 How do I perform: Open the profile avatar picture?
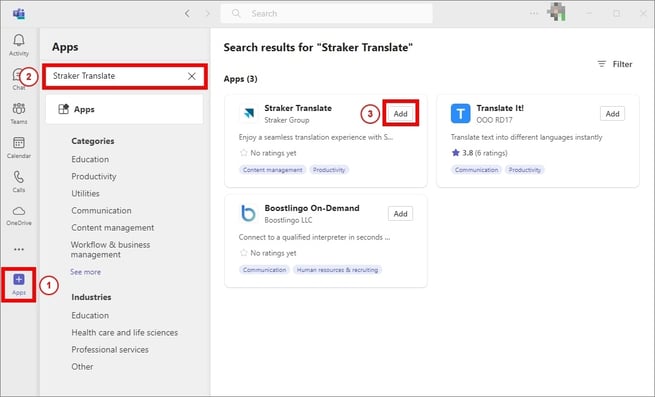(556, 12)
